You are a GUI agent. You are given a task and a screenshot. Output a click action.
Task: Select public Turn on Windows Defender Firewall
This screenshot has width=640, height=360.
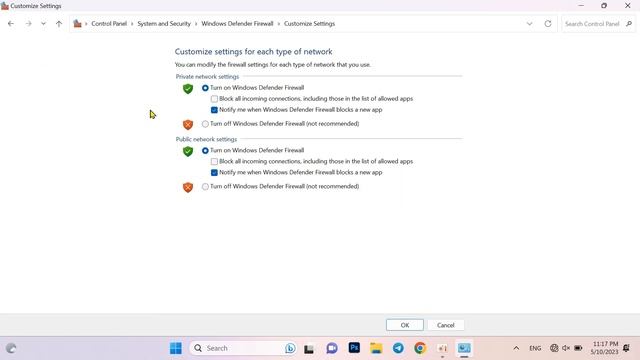click(x=205, y=151)
